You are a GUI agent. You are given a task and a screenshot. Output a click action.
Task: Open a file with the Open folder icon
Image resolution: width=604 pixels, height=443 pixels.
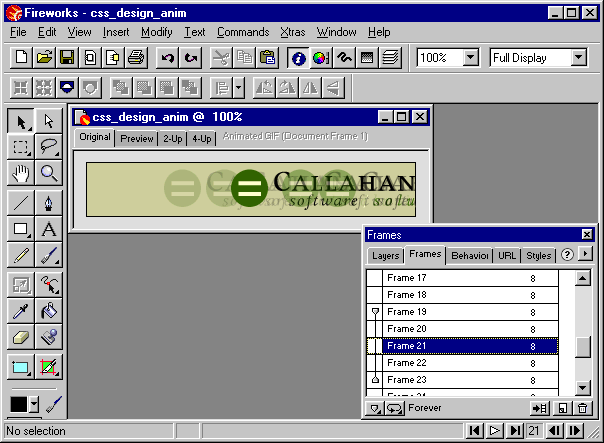(44, 58)
